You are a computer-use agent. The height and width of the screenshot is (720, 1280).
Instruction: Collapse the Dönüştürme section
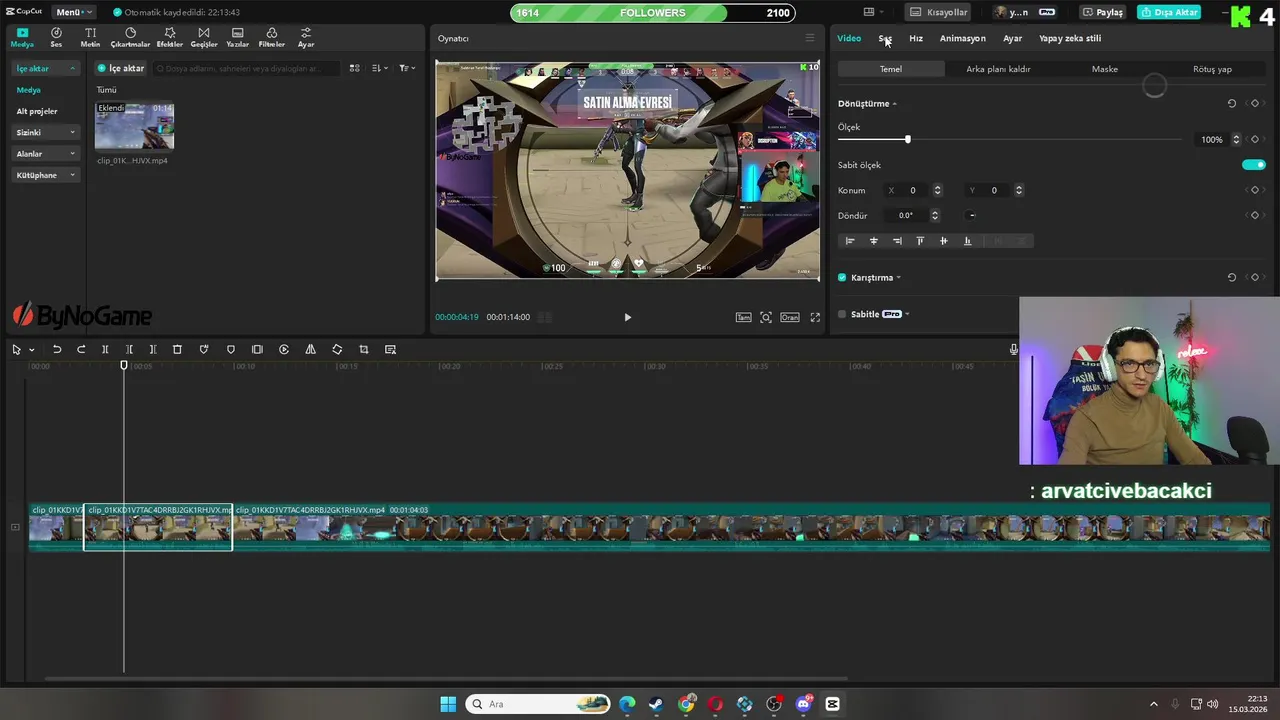click(x=895, y=104)
